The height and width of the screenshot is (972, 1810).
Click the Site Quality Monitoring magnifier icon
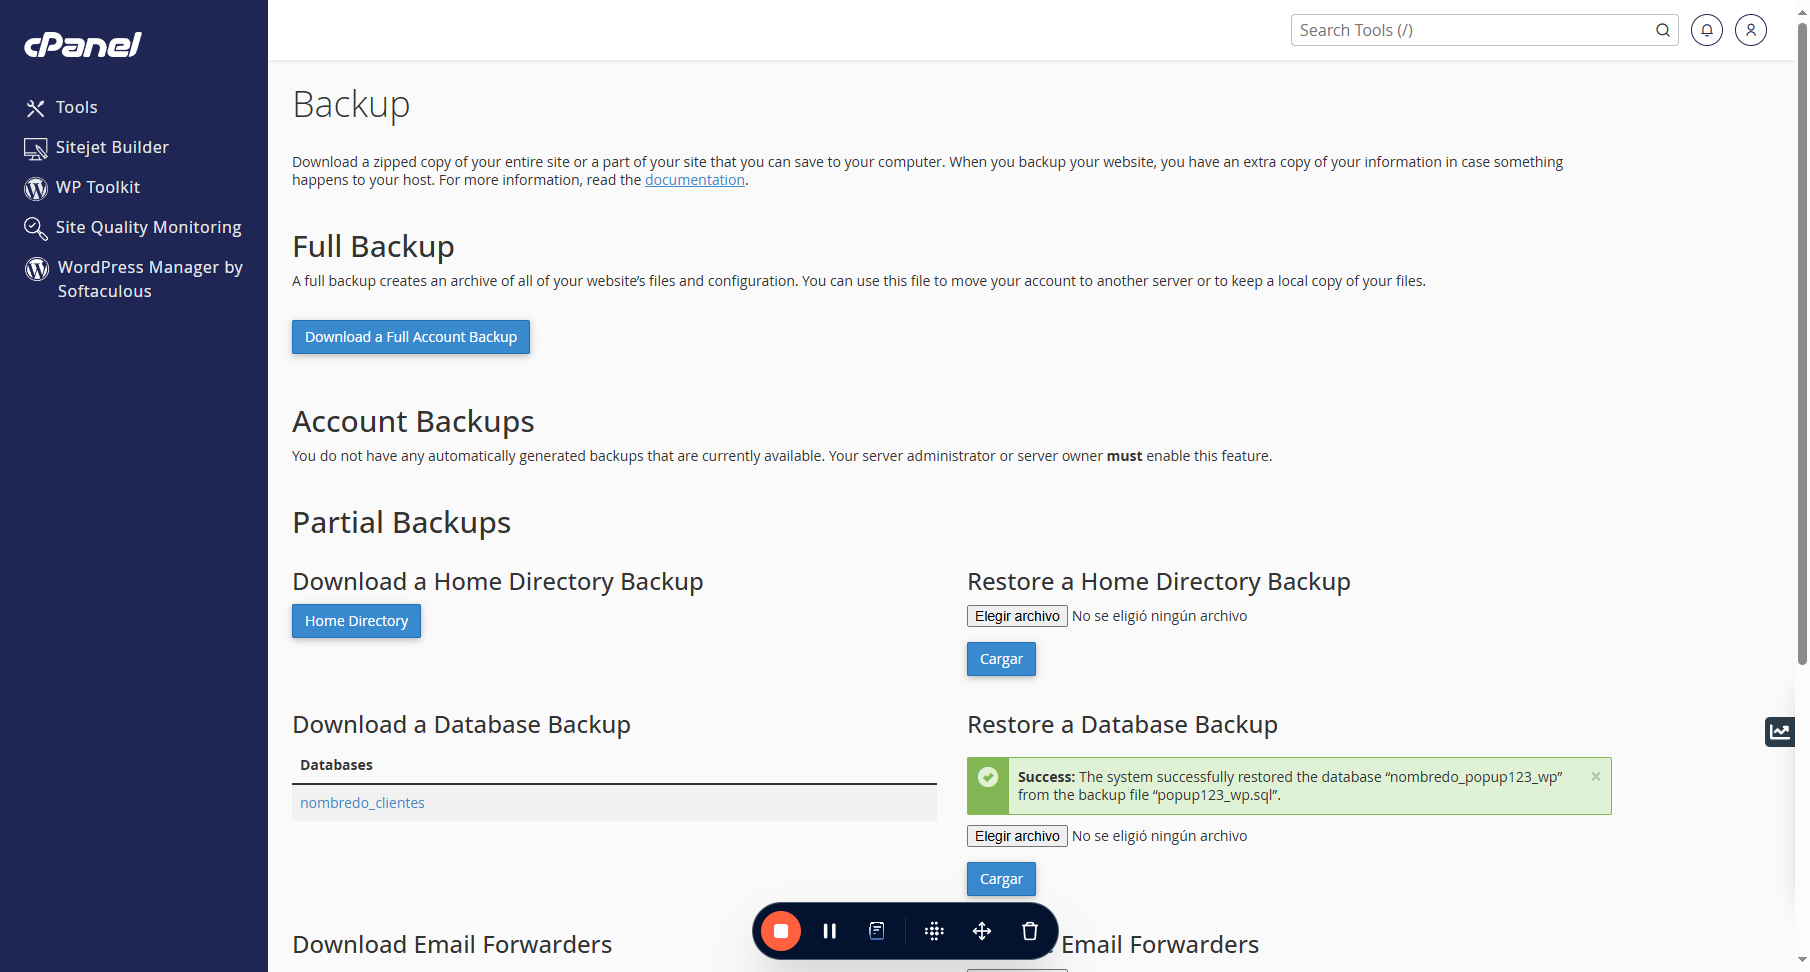(36, 229)
